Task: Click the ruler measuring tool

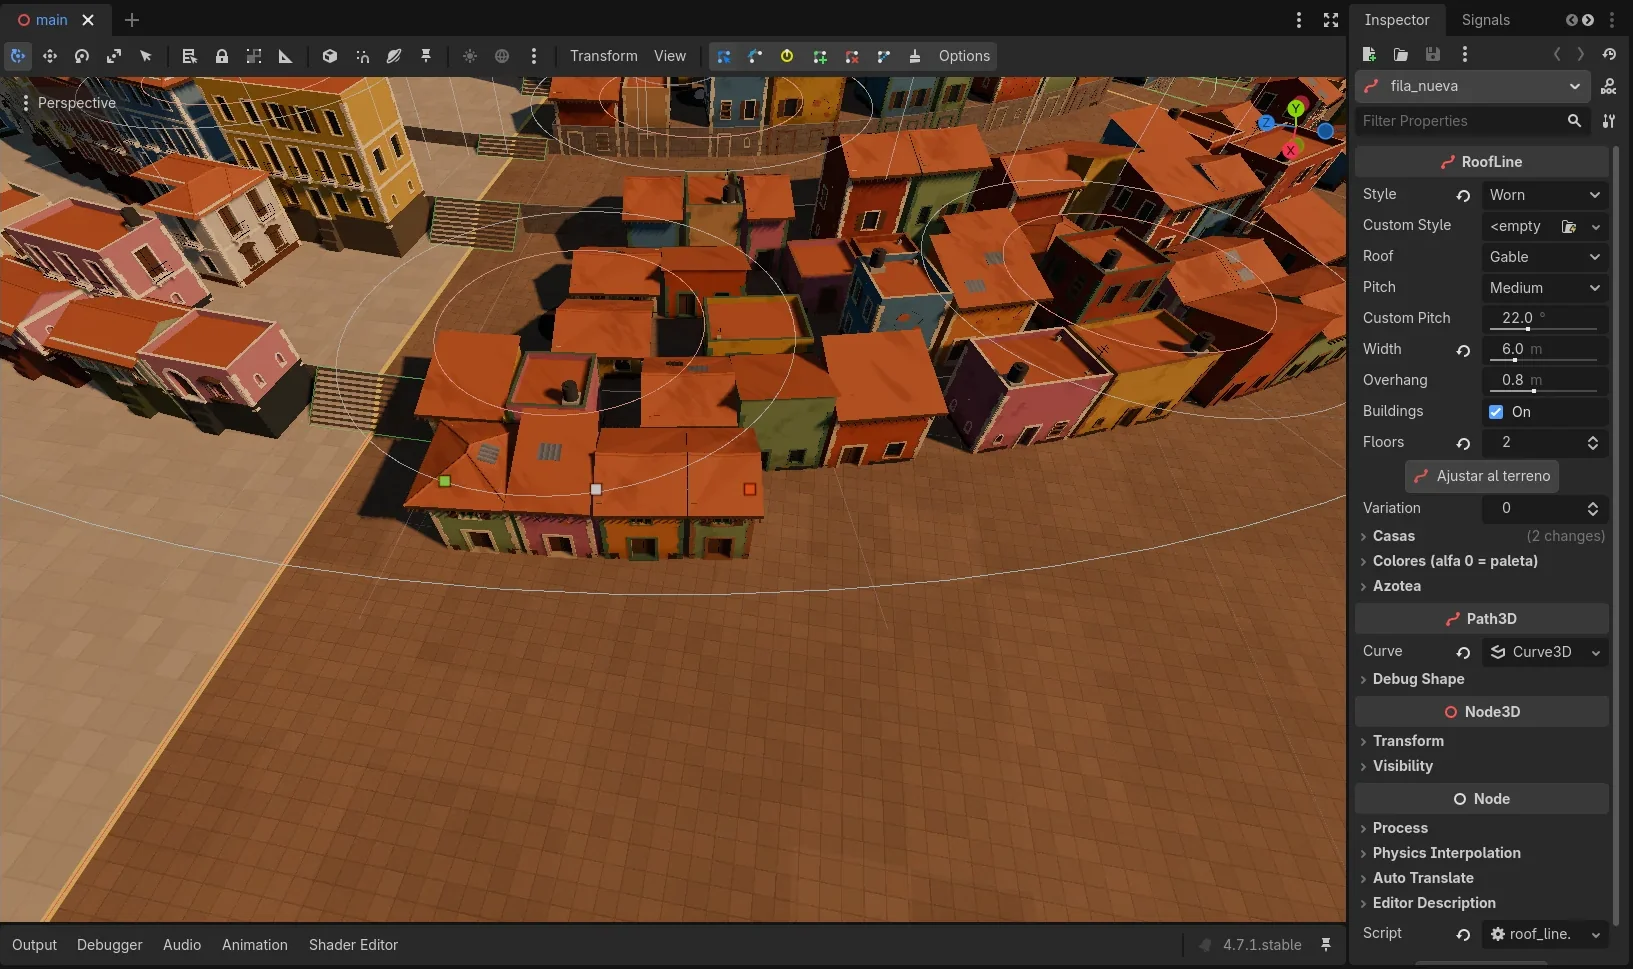Action: pos(285,56)
